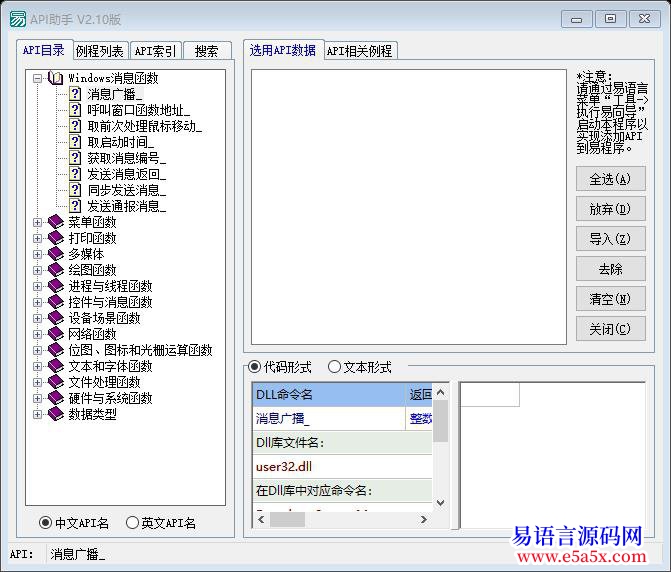Click the 去除 button
Screen dimensions: 671x572
[x=611, y=269]
